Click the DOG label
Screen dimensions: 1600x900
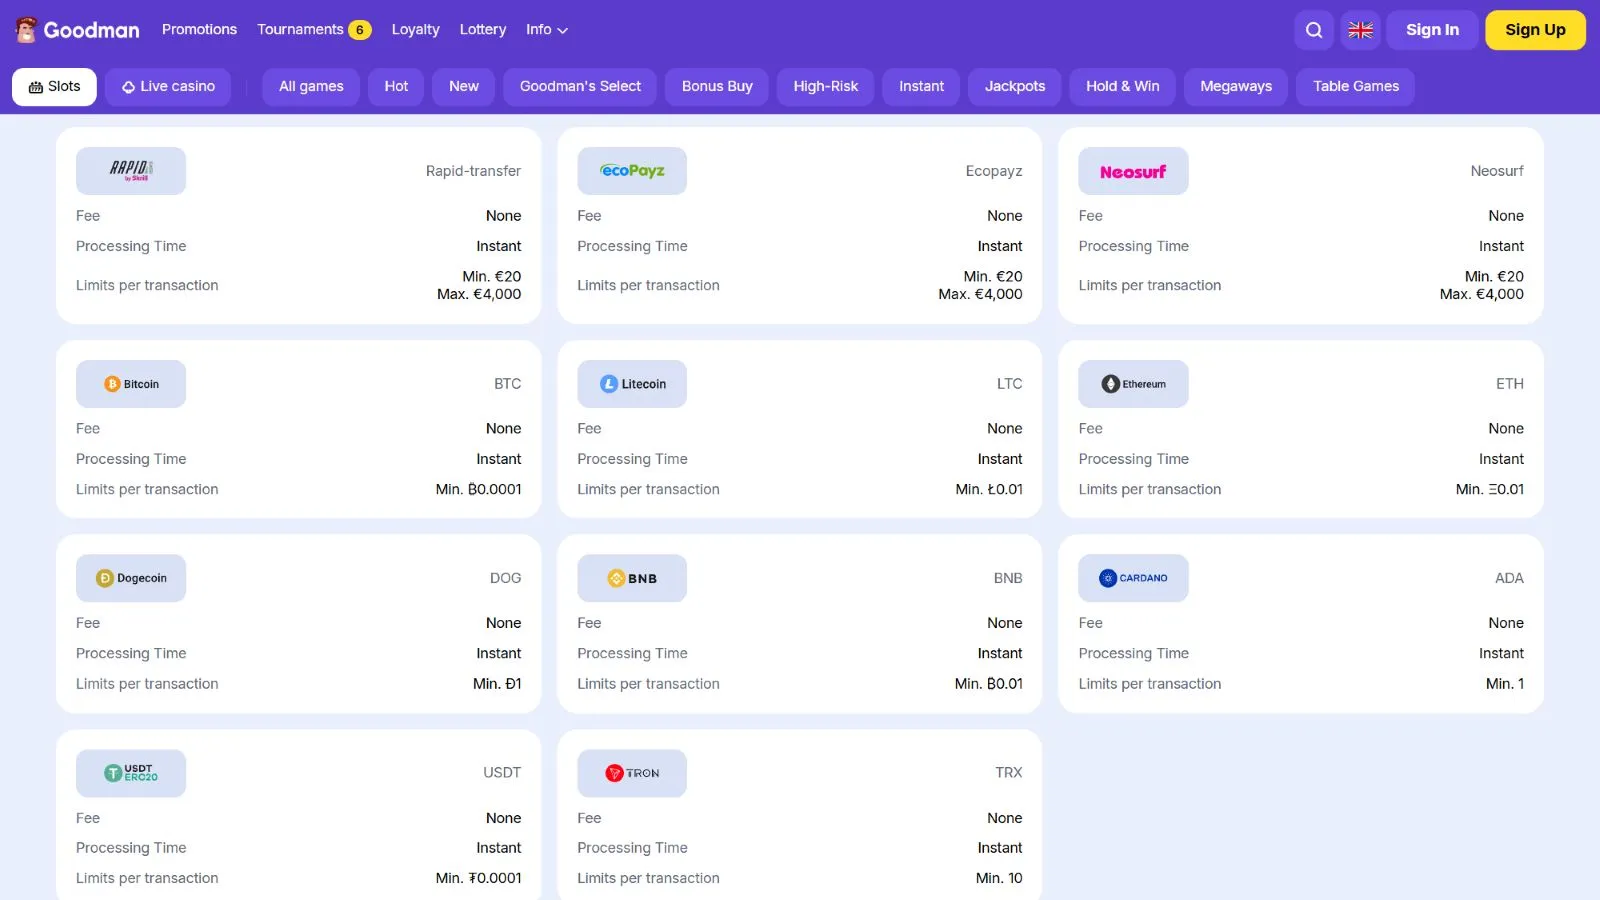505,578
